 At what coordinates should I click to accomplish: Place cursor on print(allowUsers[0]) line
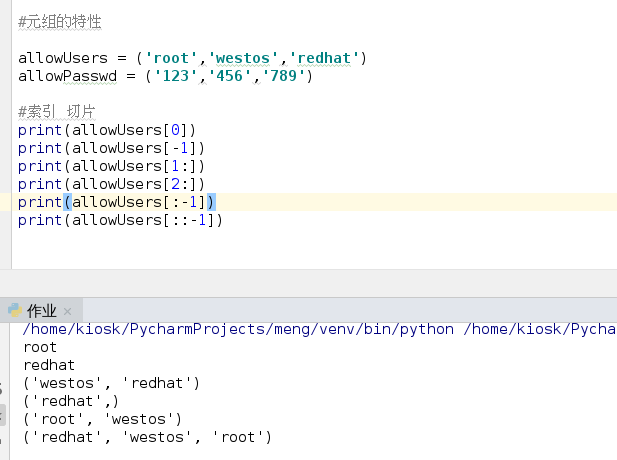(107, 130)
